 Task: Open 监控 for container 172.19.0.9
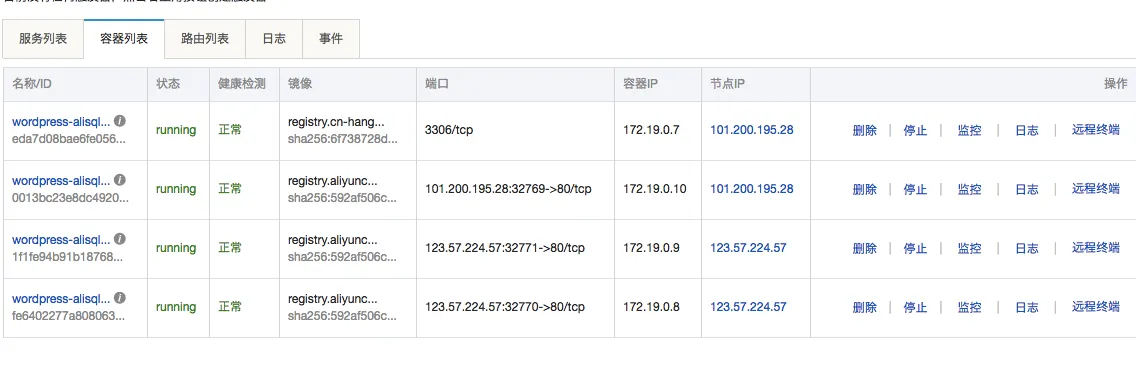[x=969, y=248]
